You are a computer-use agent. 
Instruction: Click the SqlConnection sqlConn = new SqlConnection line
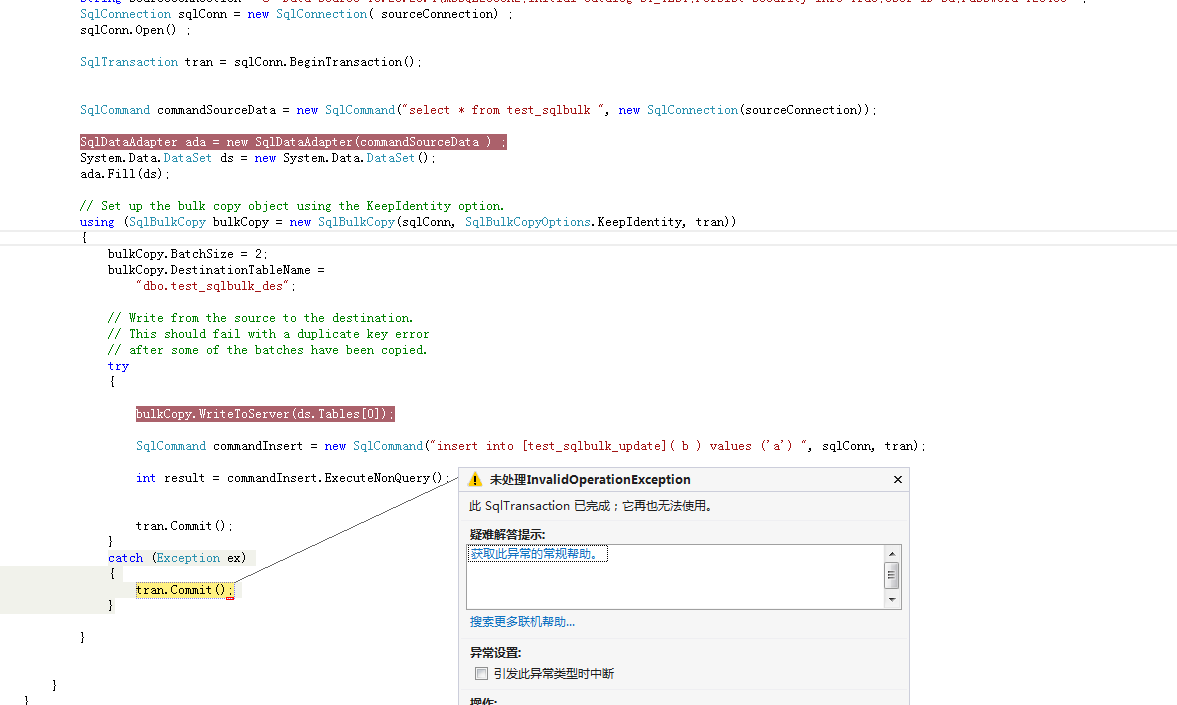coord(297,14)
